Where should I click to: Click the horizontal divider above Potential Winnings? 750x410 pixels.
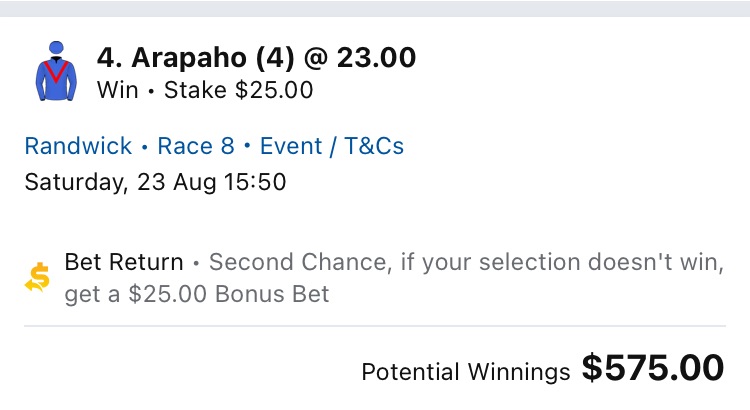(x=375, y=326)
